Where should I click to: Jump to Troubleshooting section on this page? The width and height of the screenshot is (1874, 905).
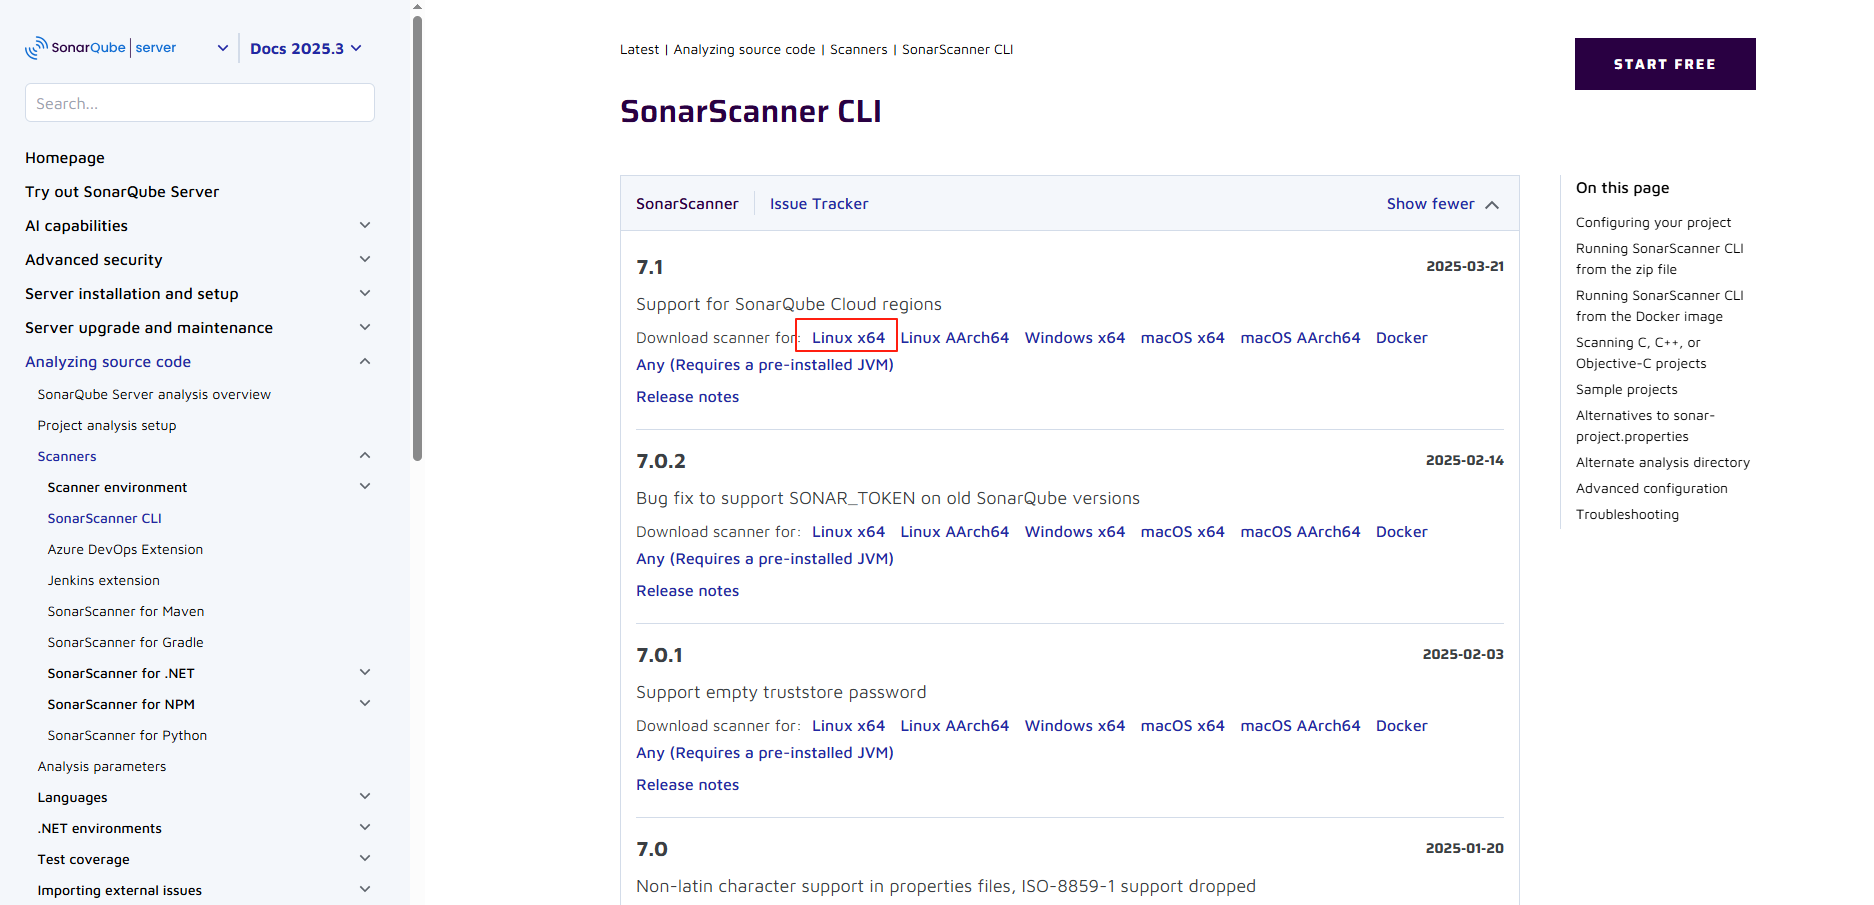pyautogui.click(x=1627, y=515)
